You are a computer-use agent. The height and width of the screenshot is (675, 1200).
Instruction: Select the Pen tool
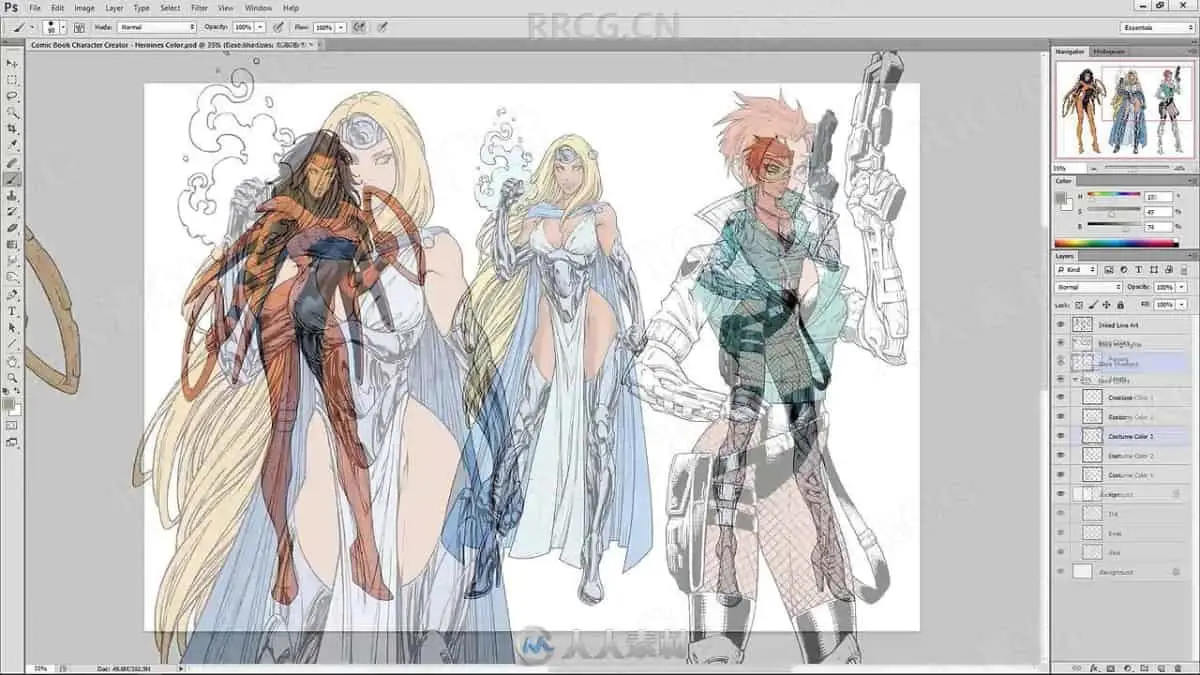(x=12, y=295)
